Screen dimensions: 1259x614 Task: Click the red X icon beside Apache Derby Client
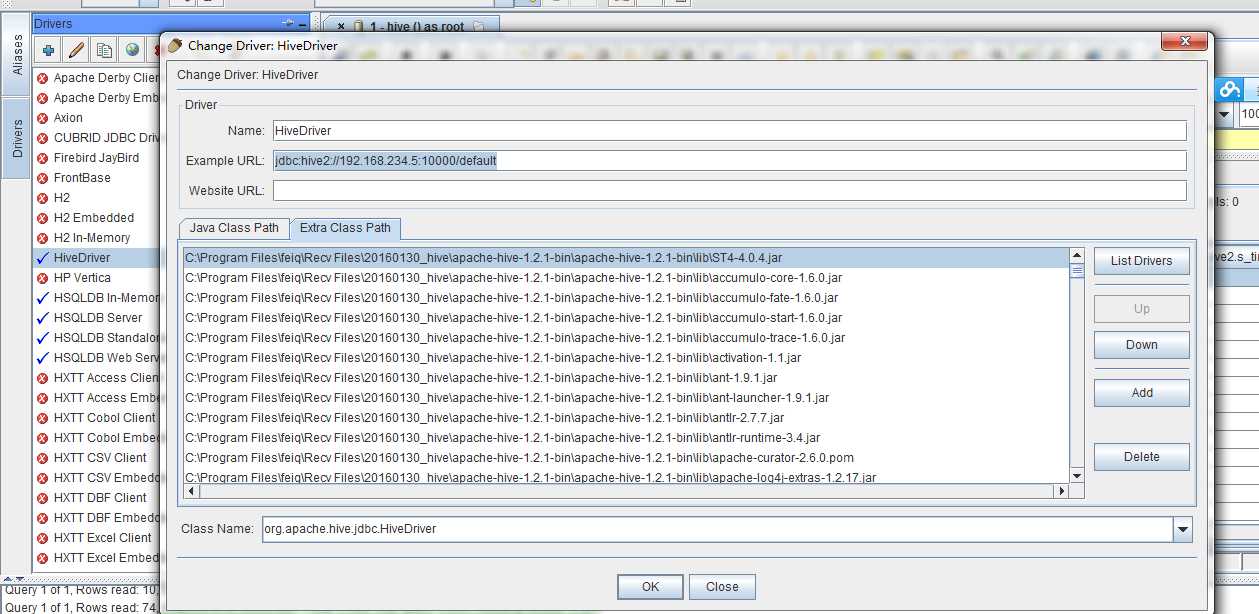(43, 78)
